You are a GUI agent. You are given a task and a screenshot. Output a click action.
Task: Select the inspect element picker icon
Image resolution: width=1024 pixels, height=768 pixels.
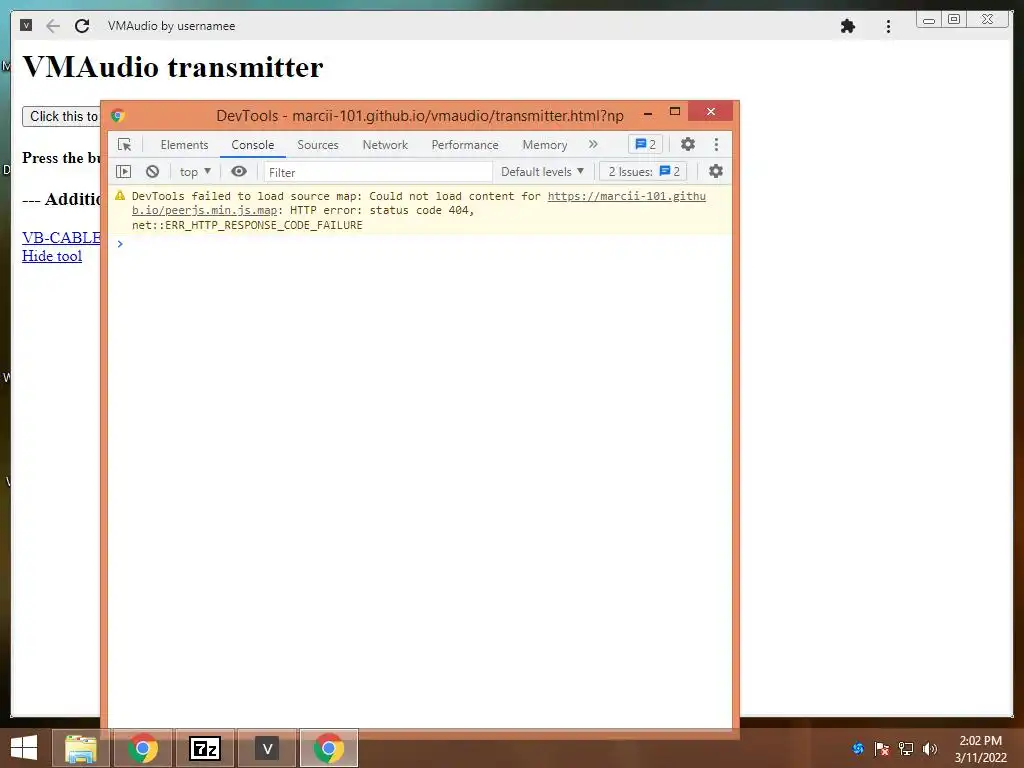(124, 144)
